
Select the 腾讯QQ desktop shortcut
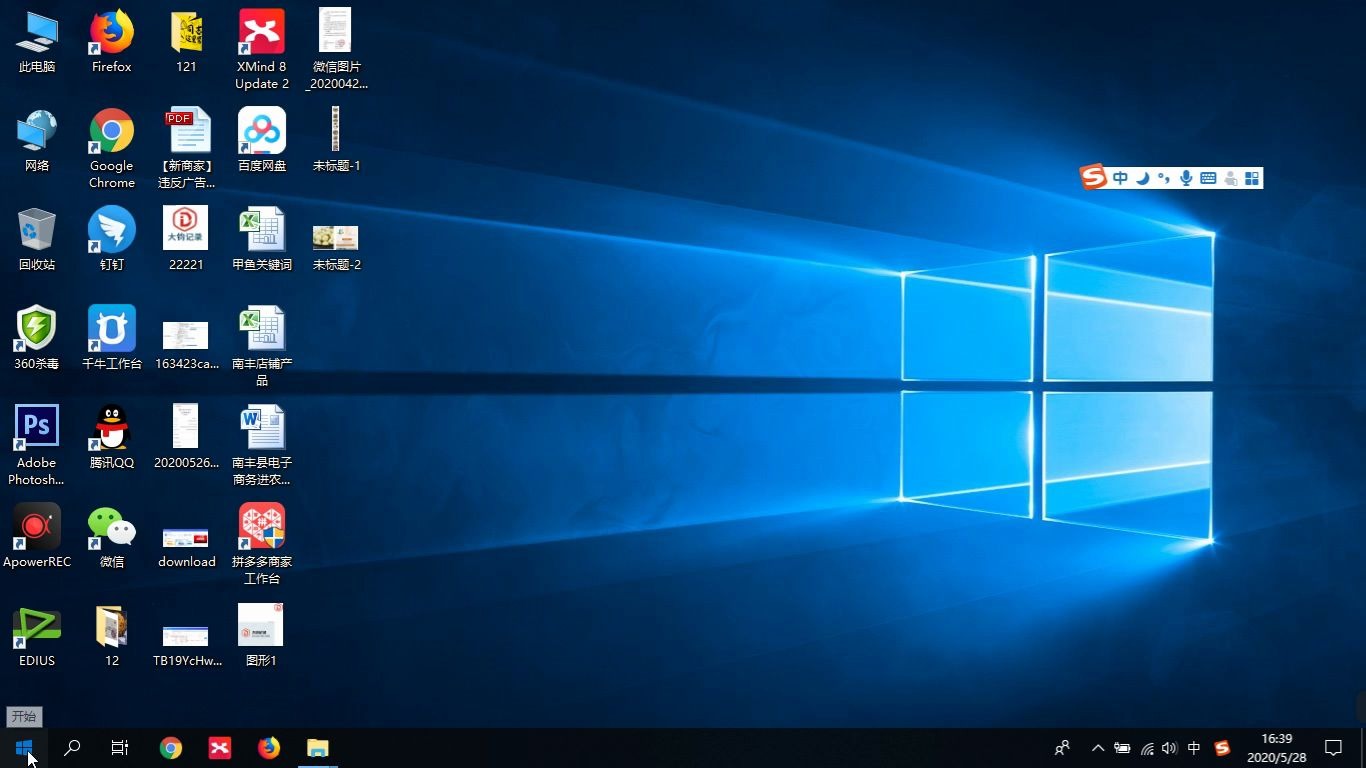point(112,438)
